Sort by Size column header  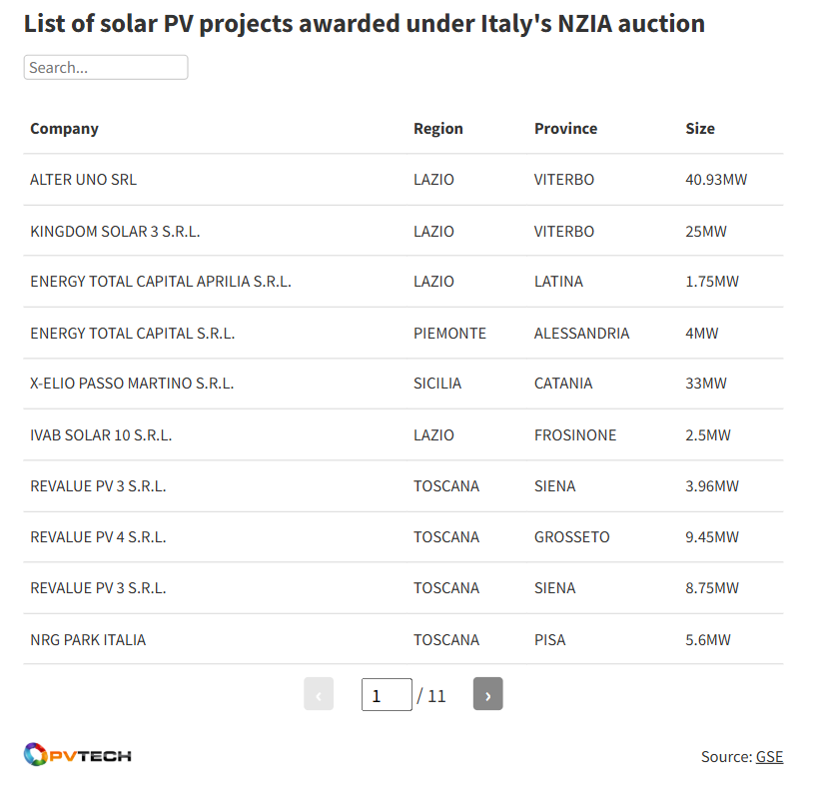pos(700,129)
